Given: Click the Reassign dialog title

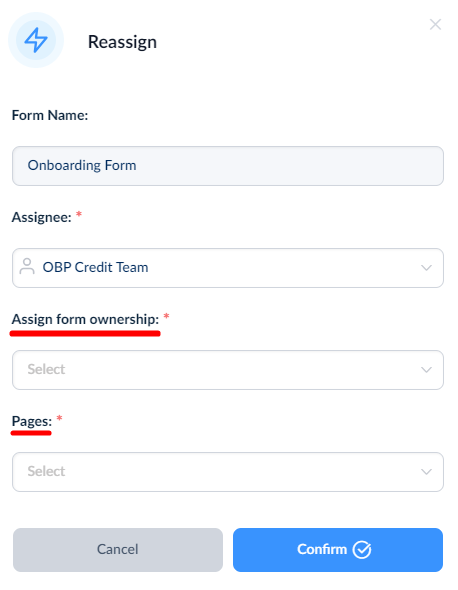Looking at the screenshot, I should coord(122,42).
